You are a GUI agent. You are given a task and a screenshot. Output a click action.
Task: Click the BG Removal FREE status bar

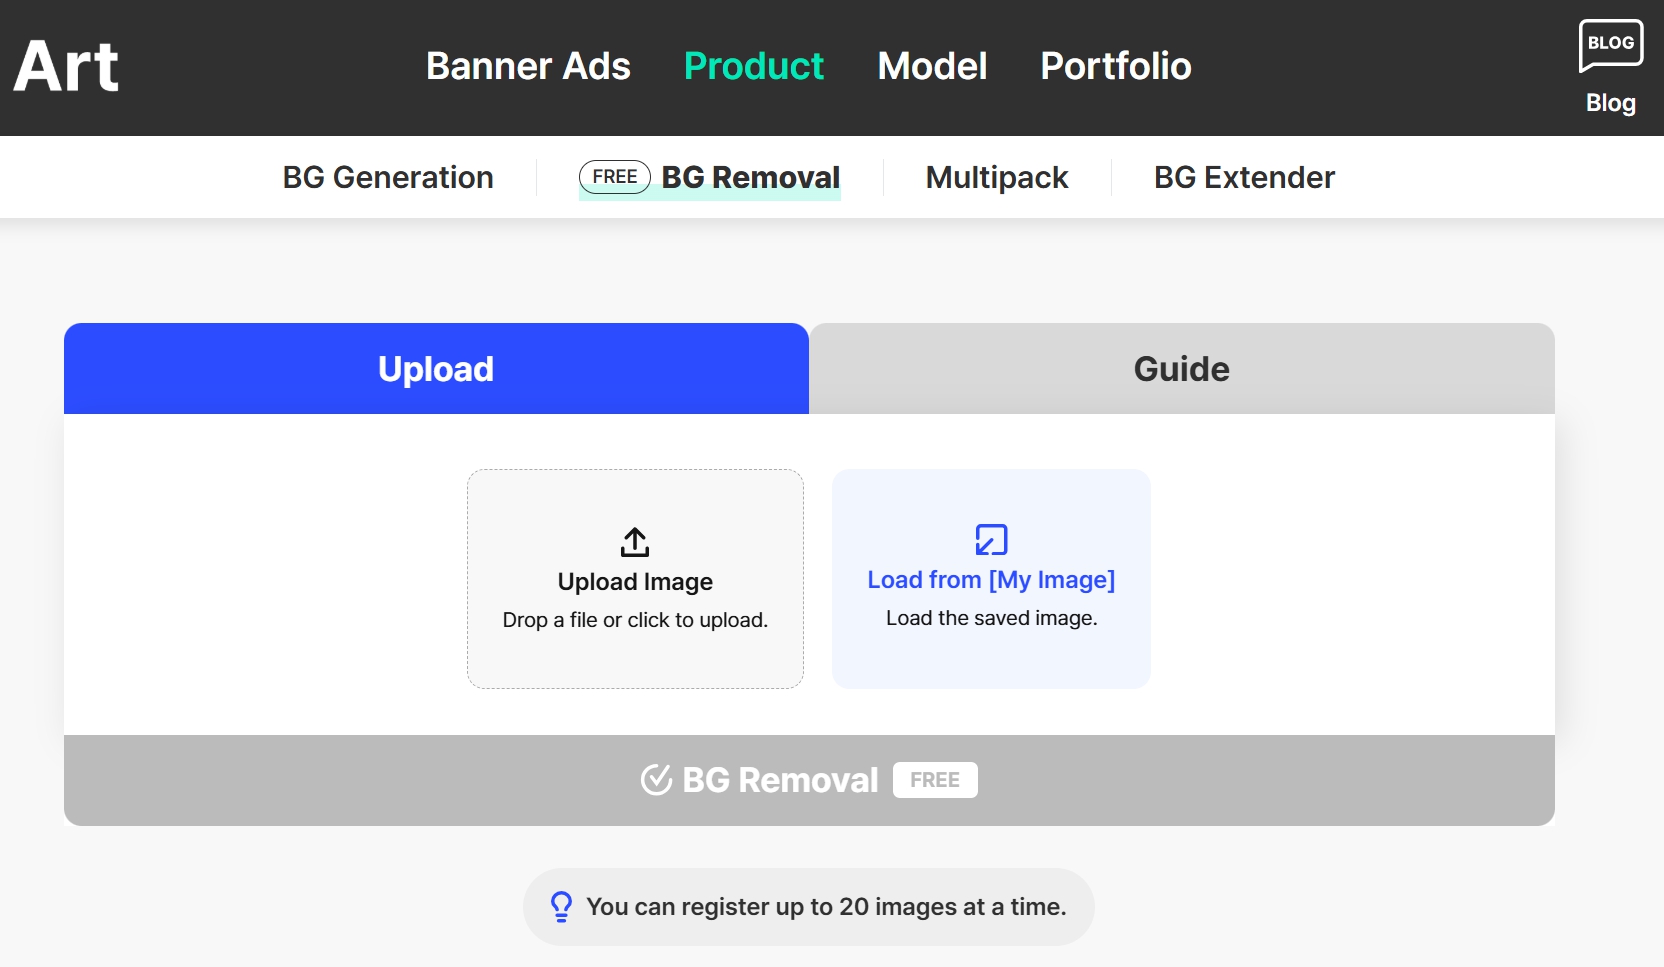(x=808, y=780)
